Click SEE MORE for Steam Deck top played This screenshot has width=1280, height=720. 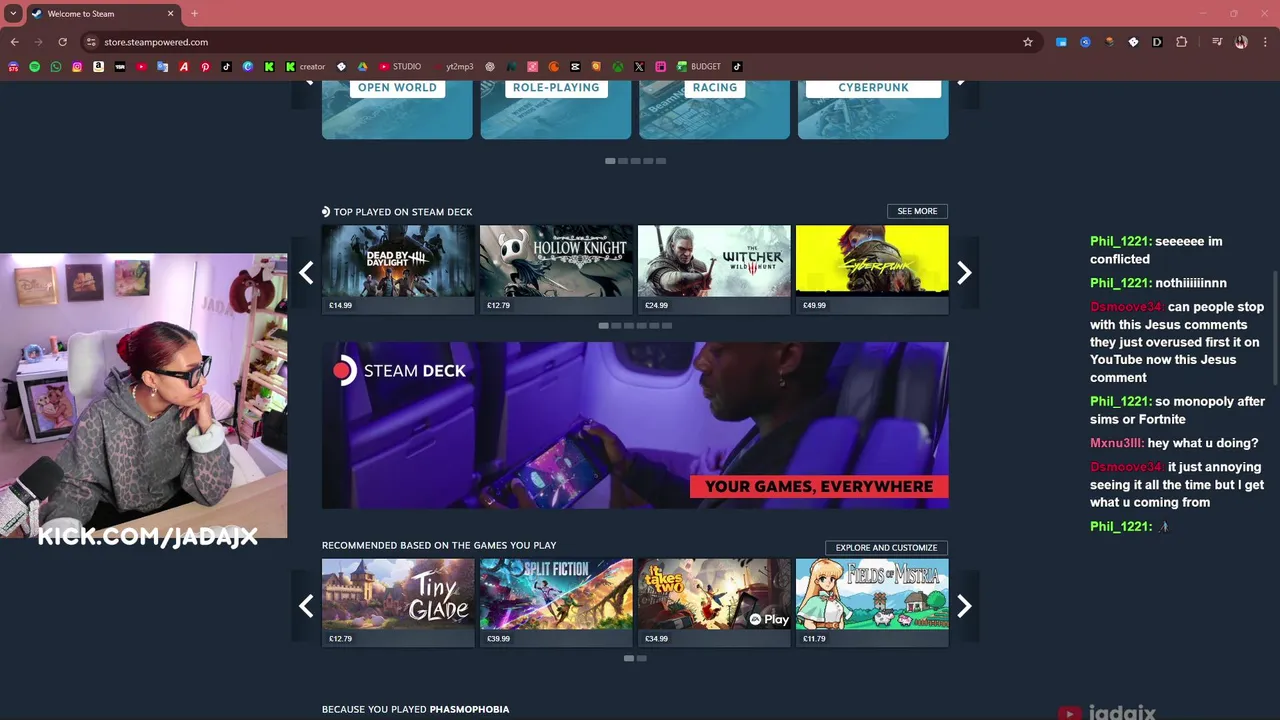point(917,211)
